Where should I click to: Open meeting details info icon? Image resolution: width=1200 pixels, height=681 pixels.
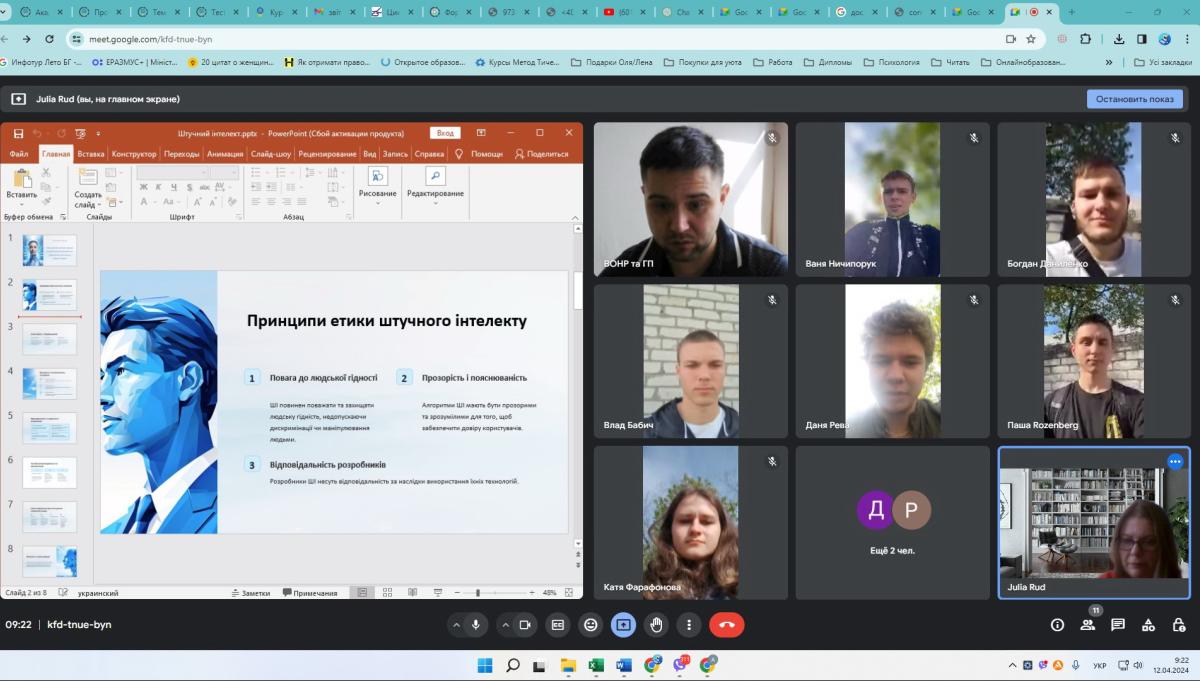[1057, 625]
